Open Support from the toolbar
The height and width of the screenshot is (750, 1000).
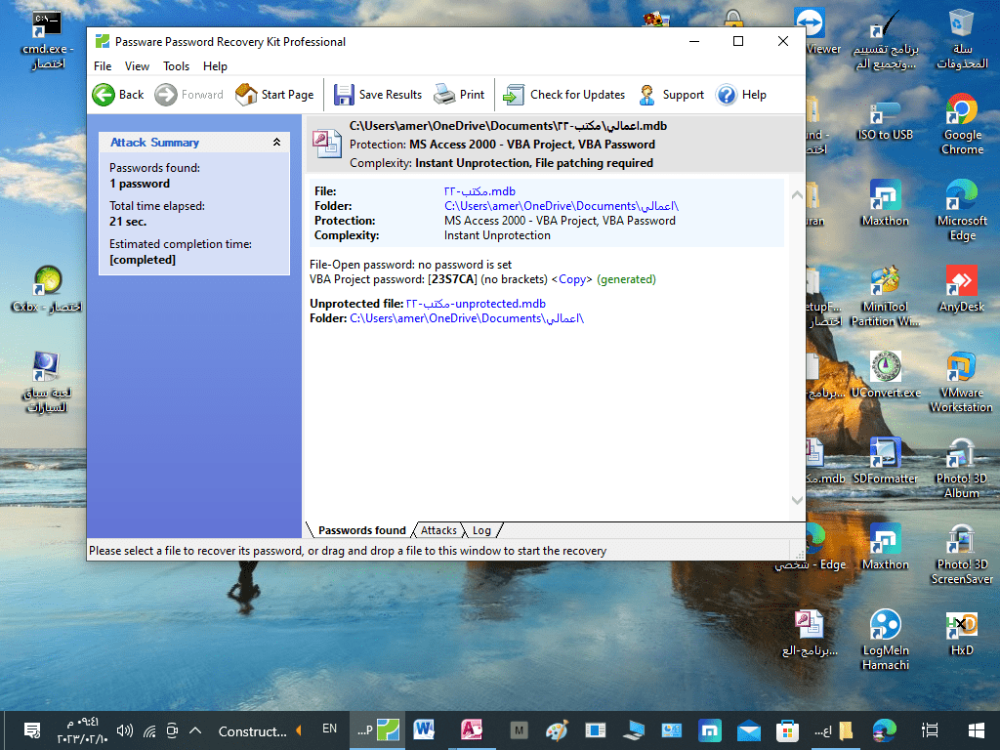pos(671,95)
